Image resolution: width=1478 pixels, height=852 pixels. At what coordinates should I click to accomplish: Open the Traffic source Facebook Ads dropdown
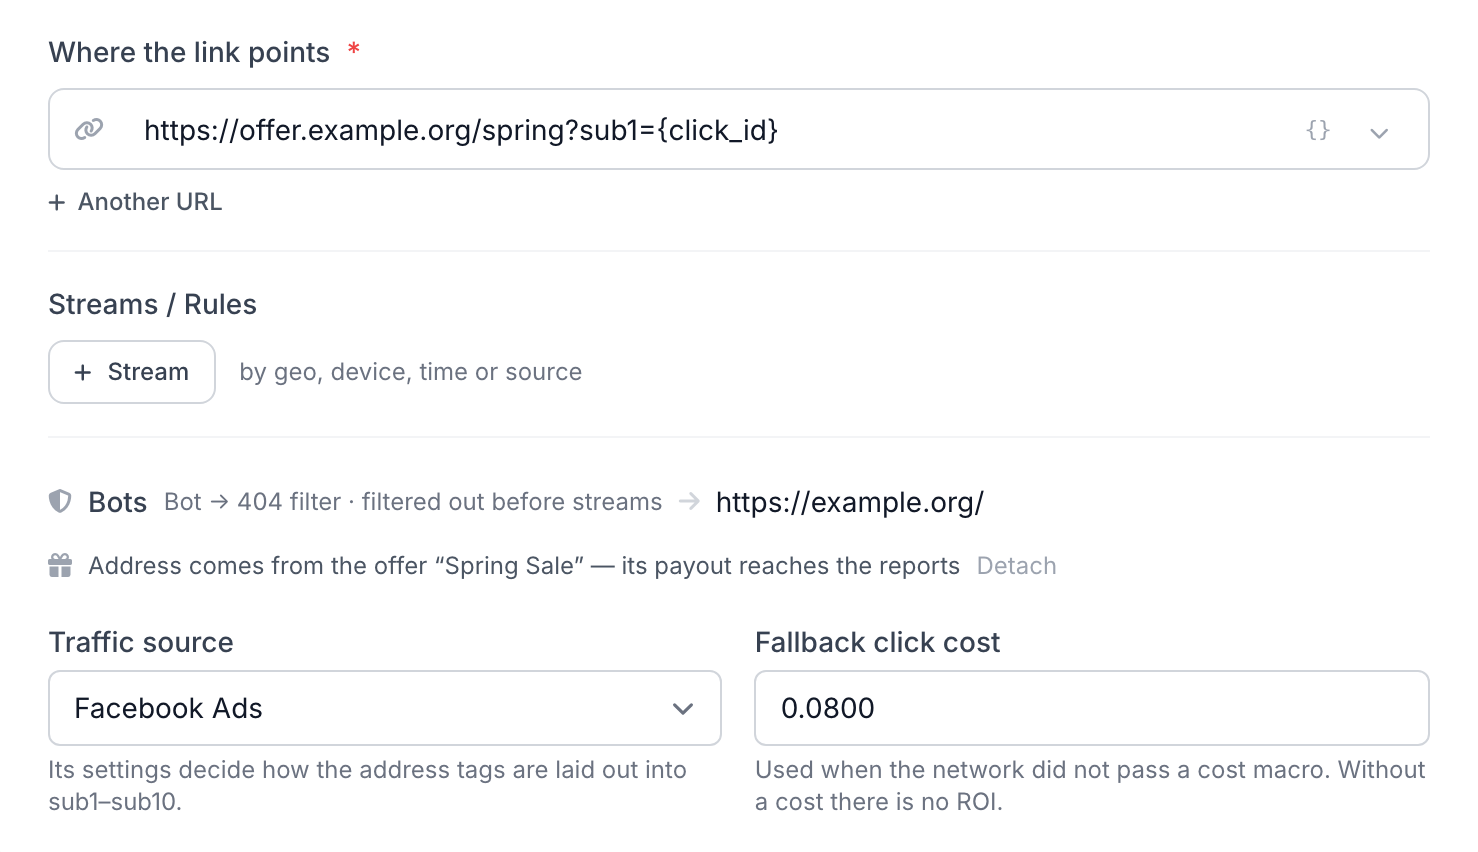(385, 708)
